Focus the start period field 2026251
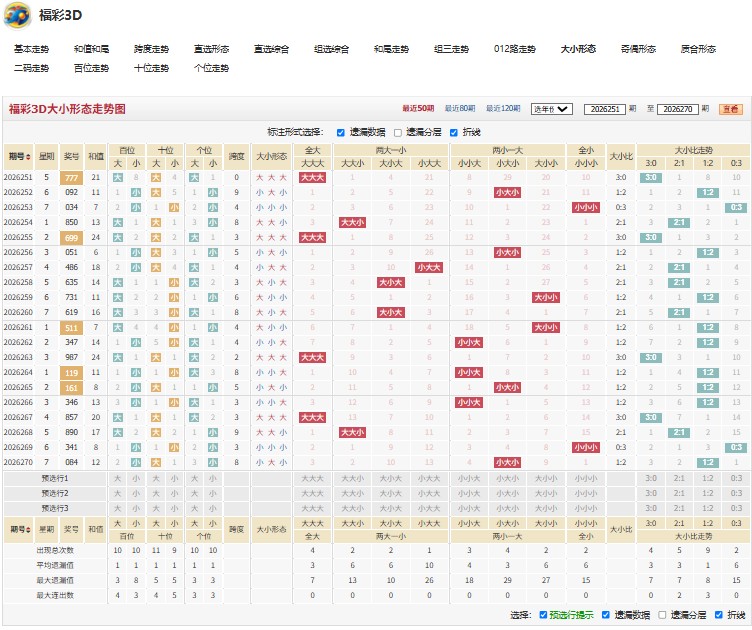 605,109
